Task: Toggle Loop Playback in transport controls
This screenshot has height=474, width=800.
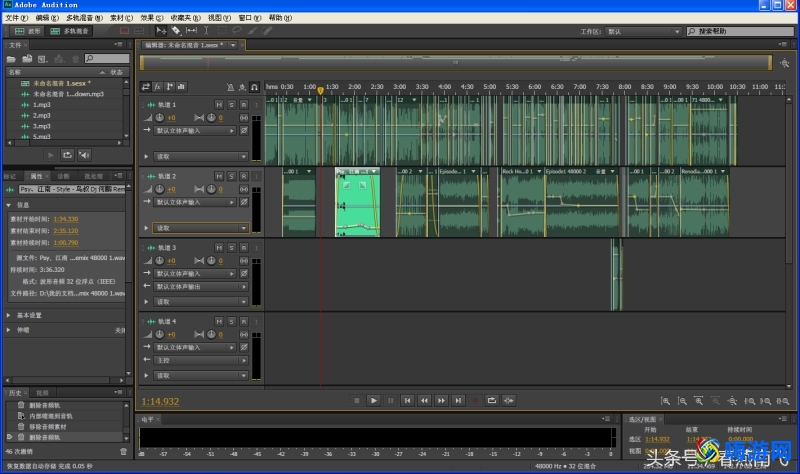Action: 492,401
